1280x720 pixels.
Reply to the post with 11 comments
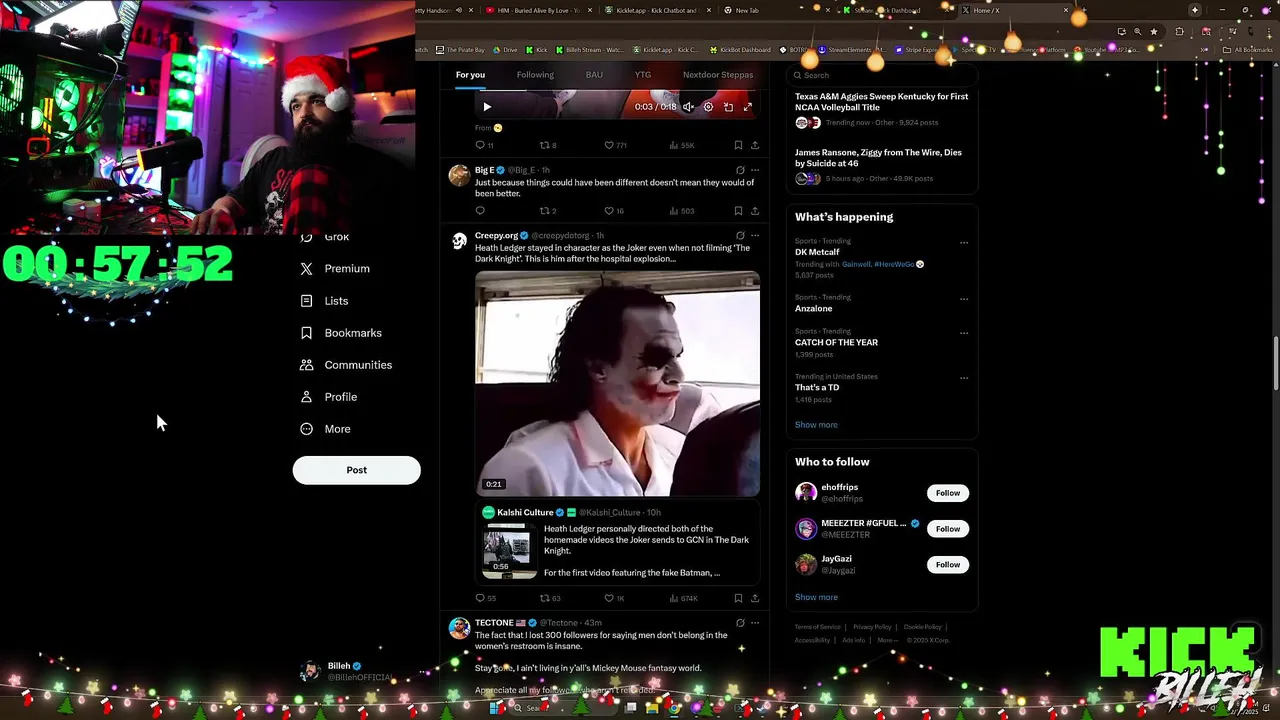(485, 145)
